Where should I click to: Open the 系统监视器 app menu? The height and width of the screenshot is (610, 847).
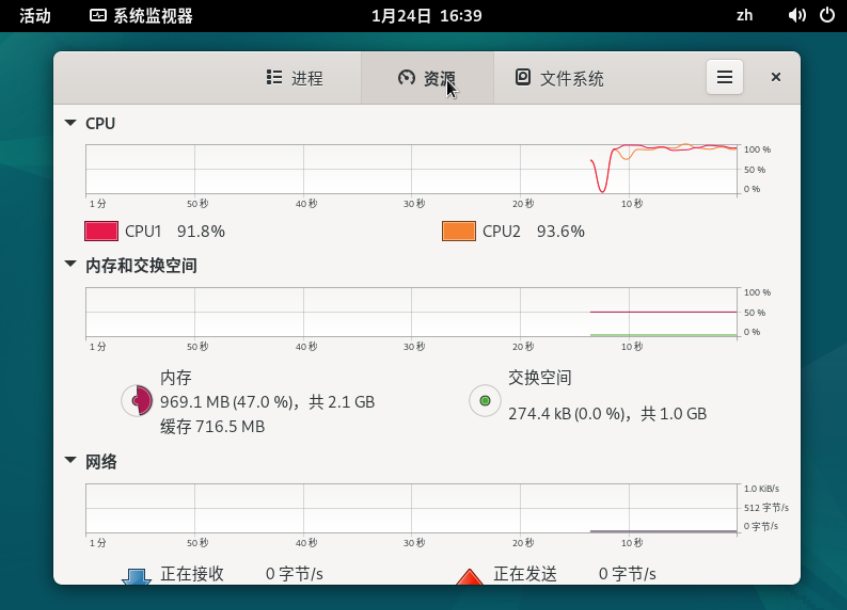[x=141, y=16]
